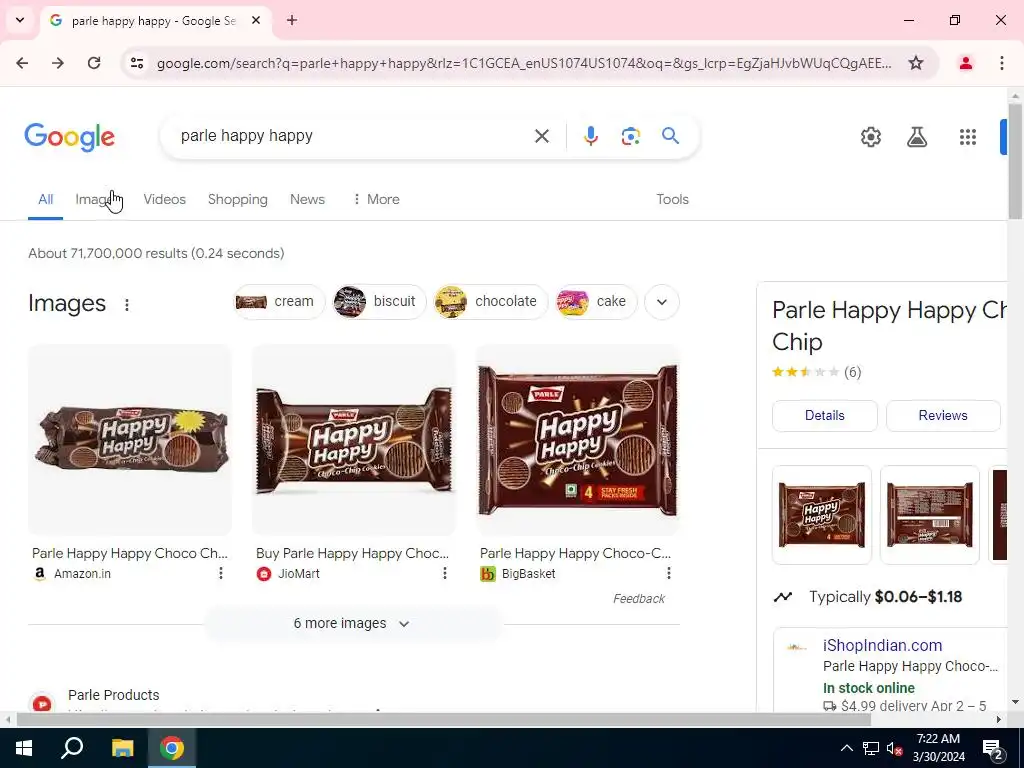Open Search Labs flask icon

point(917,137)
